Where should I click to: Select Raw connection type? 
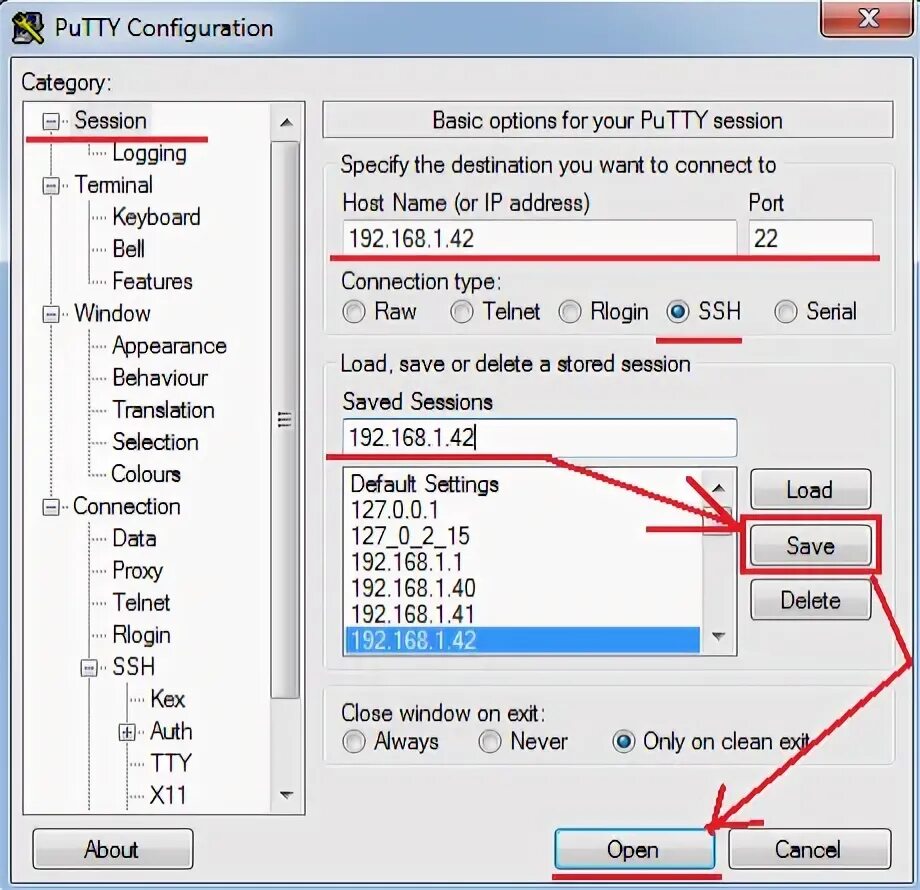click(x=379, y=312)
